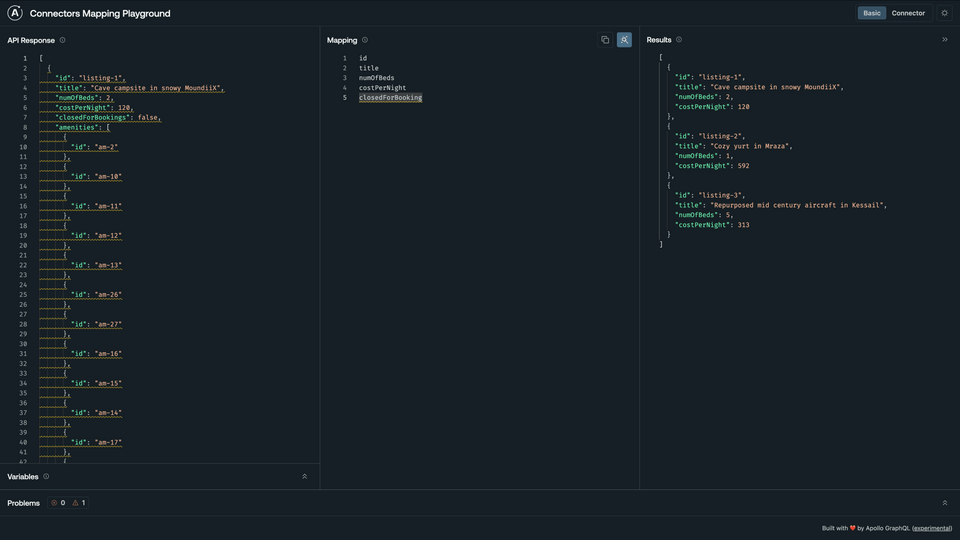960x540 pixels.
Task: Click the info icon beside API Response
Action: coord(62,40)
